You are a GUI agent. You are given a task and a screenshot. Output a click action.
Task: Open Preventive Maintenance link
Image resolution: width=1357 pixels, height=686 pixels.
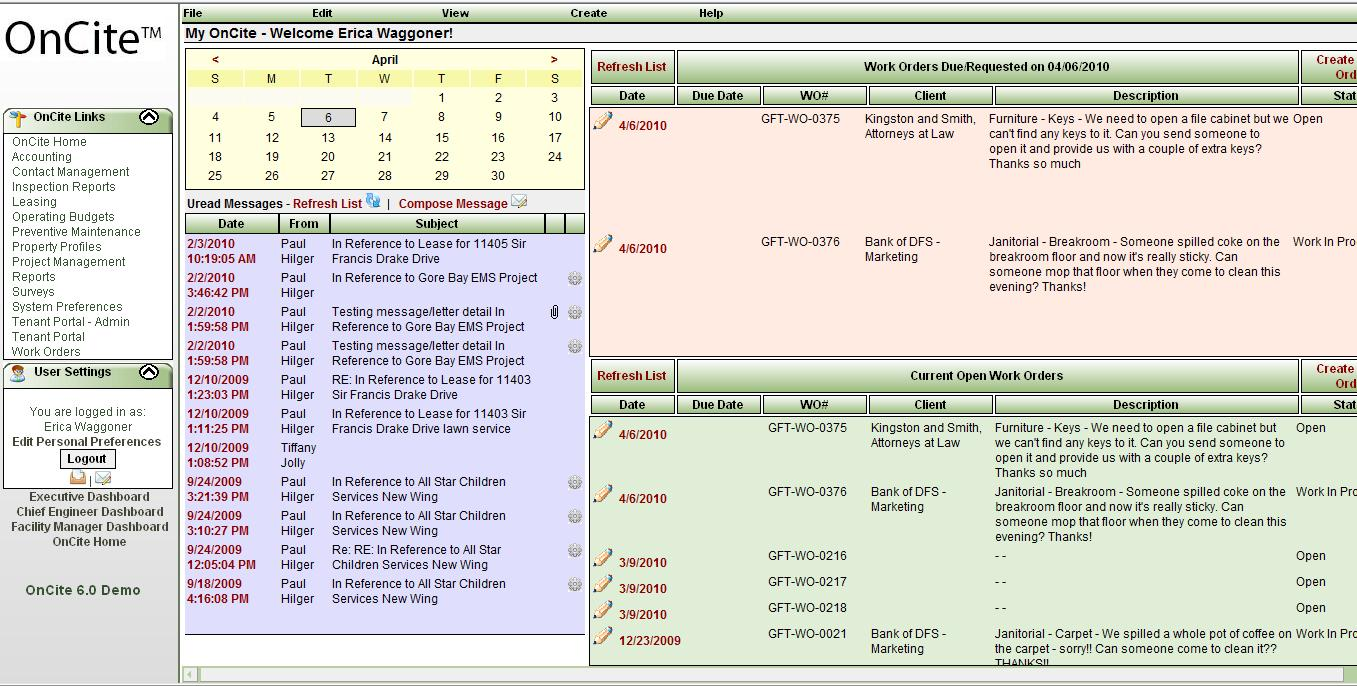point(76,232)
